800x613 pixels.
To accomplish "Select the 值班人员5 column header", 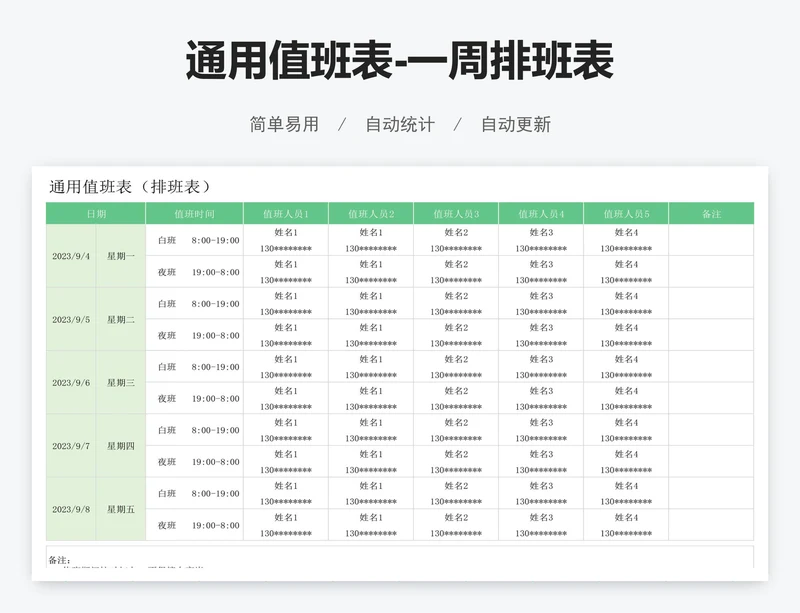I will [626, 213].
